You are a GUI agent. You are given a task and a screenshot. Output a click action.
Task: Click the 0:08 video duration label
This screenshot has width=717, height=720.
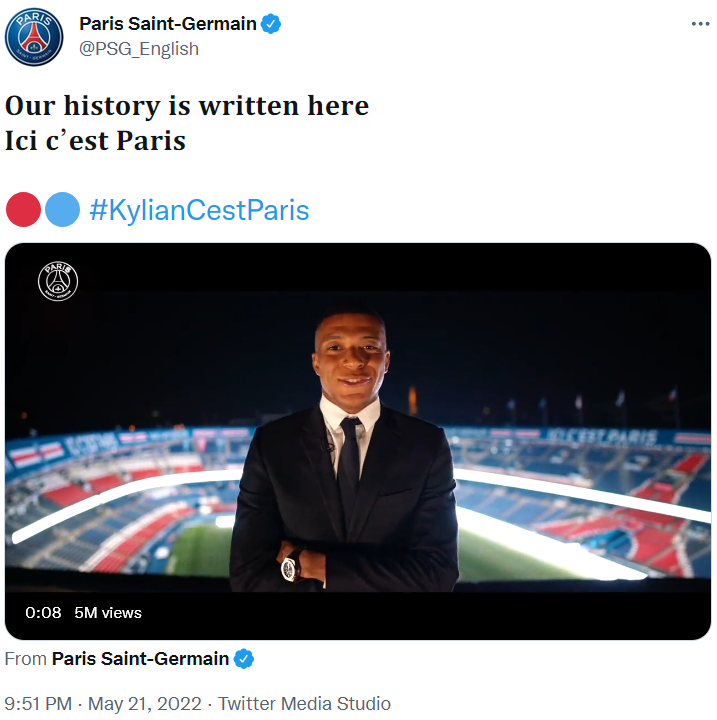pos(43,612)
